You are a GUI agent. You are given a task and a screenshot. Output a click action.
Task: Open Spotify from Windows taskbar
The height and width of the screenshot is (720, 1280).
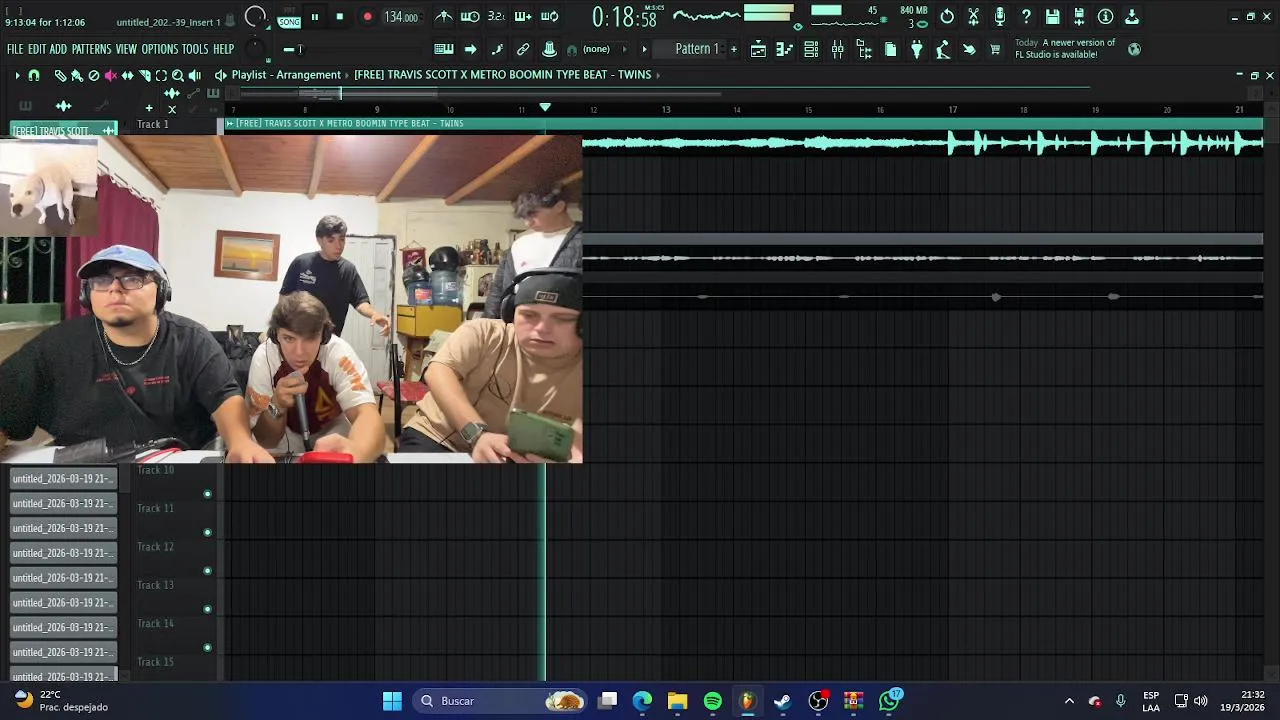coord(713,701)
